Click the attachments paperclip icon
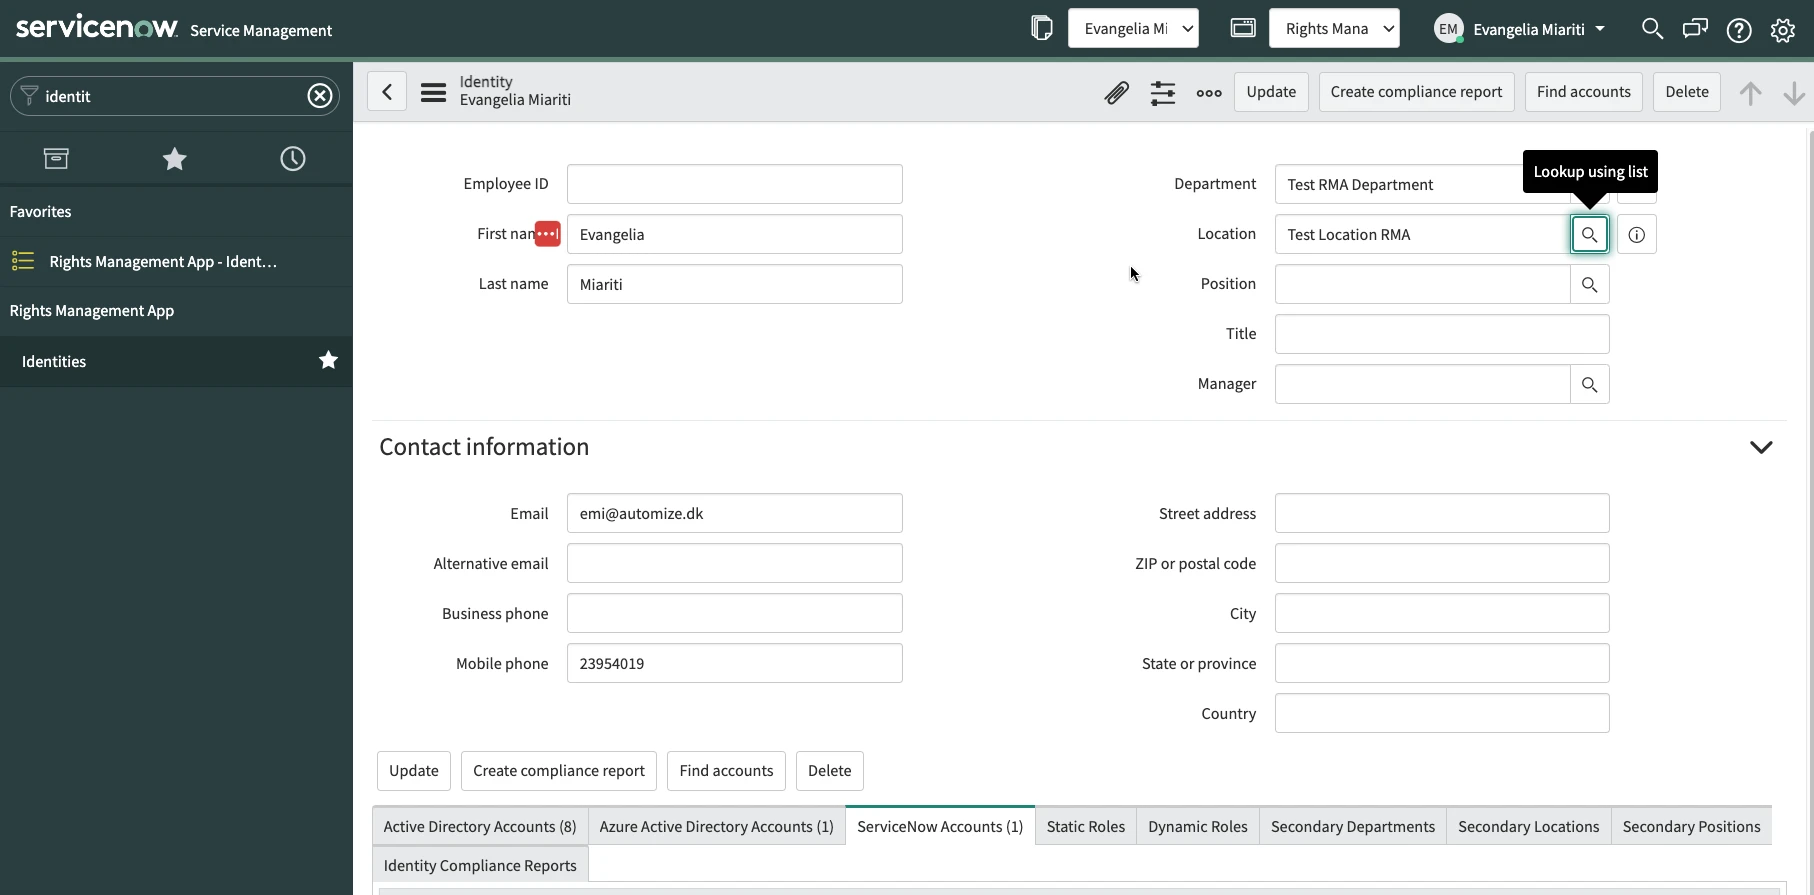 point(1116,93)
